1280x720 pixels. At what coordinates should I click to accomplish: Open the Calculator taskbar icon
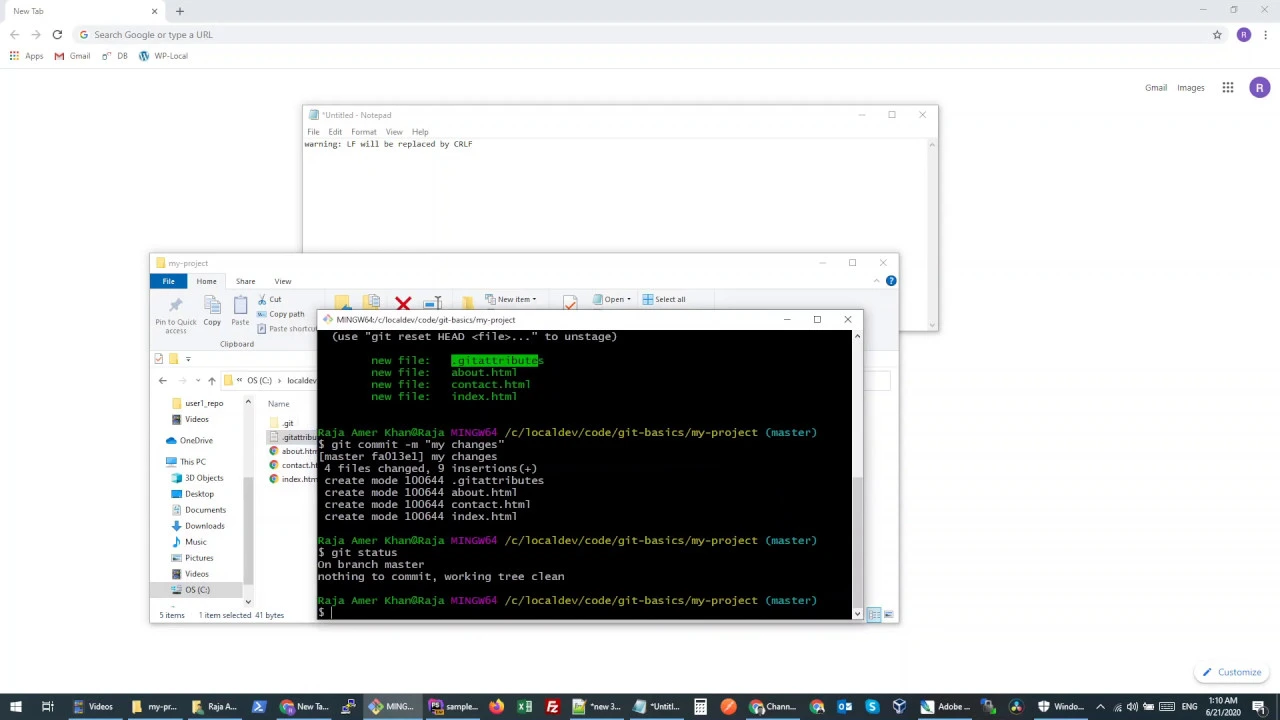click(700, 707)
